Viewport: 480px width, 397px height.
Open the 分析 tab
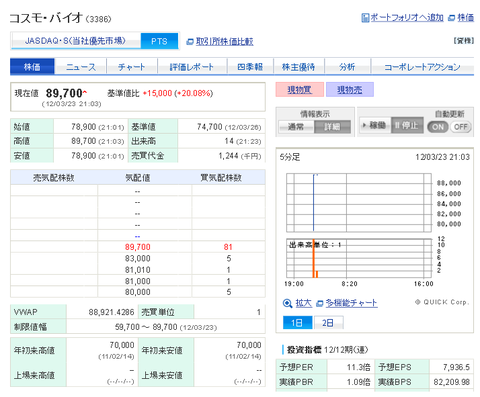tap(347, 67)
